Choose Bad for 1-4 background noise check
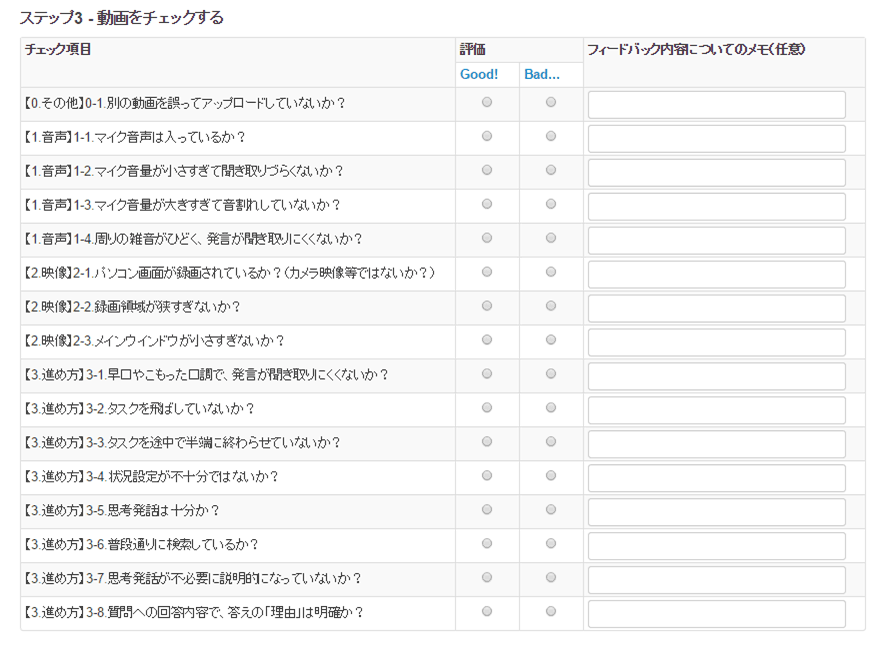The width and height of the screenshot is (884, 646). (x=551, y=239)
